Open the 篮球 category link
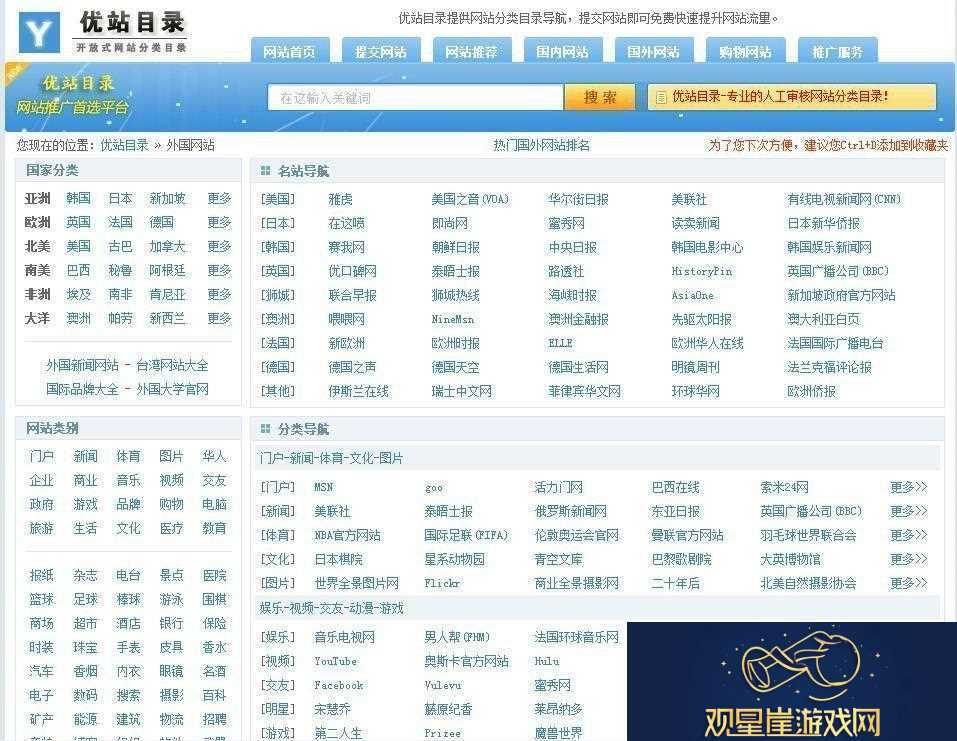Image resolution: width=957 pixels, height=741 pixels. (x=42, y=599)
